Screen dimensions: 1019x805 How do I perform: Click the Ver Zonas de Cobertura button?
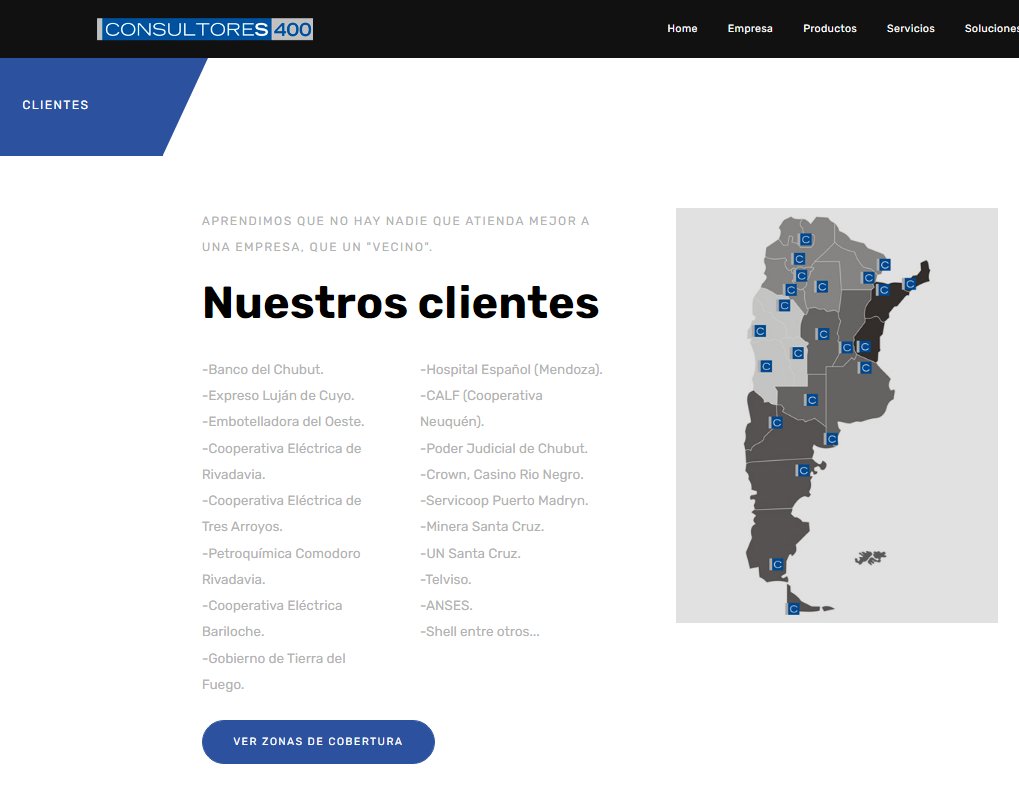point(318,741)
